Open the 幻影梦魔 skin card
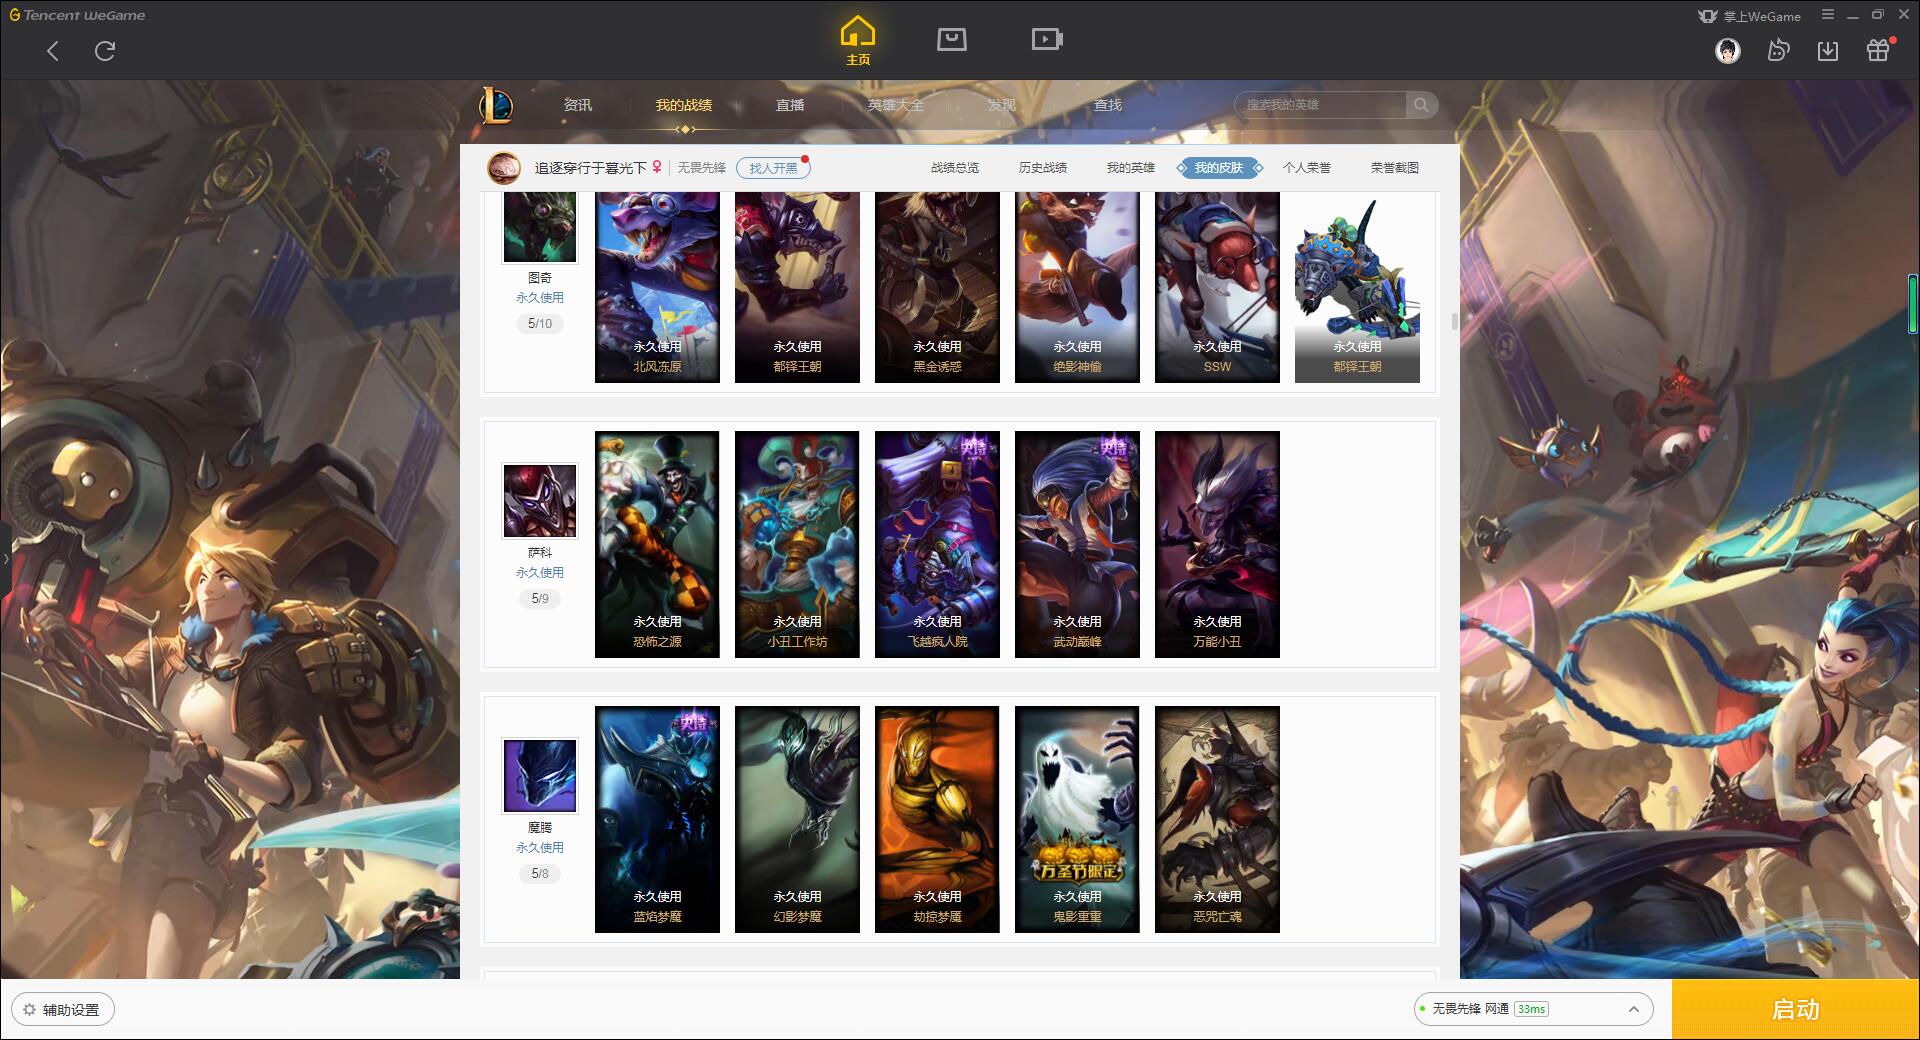 [x=797, y=819]
